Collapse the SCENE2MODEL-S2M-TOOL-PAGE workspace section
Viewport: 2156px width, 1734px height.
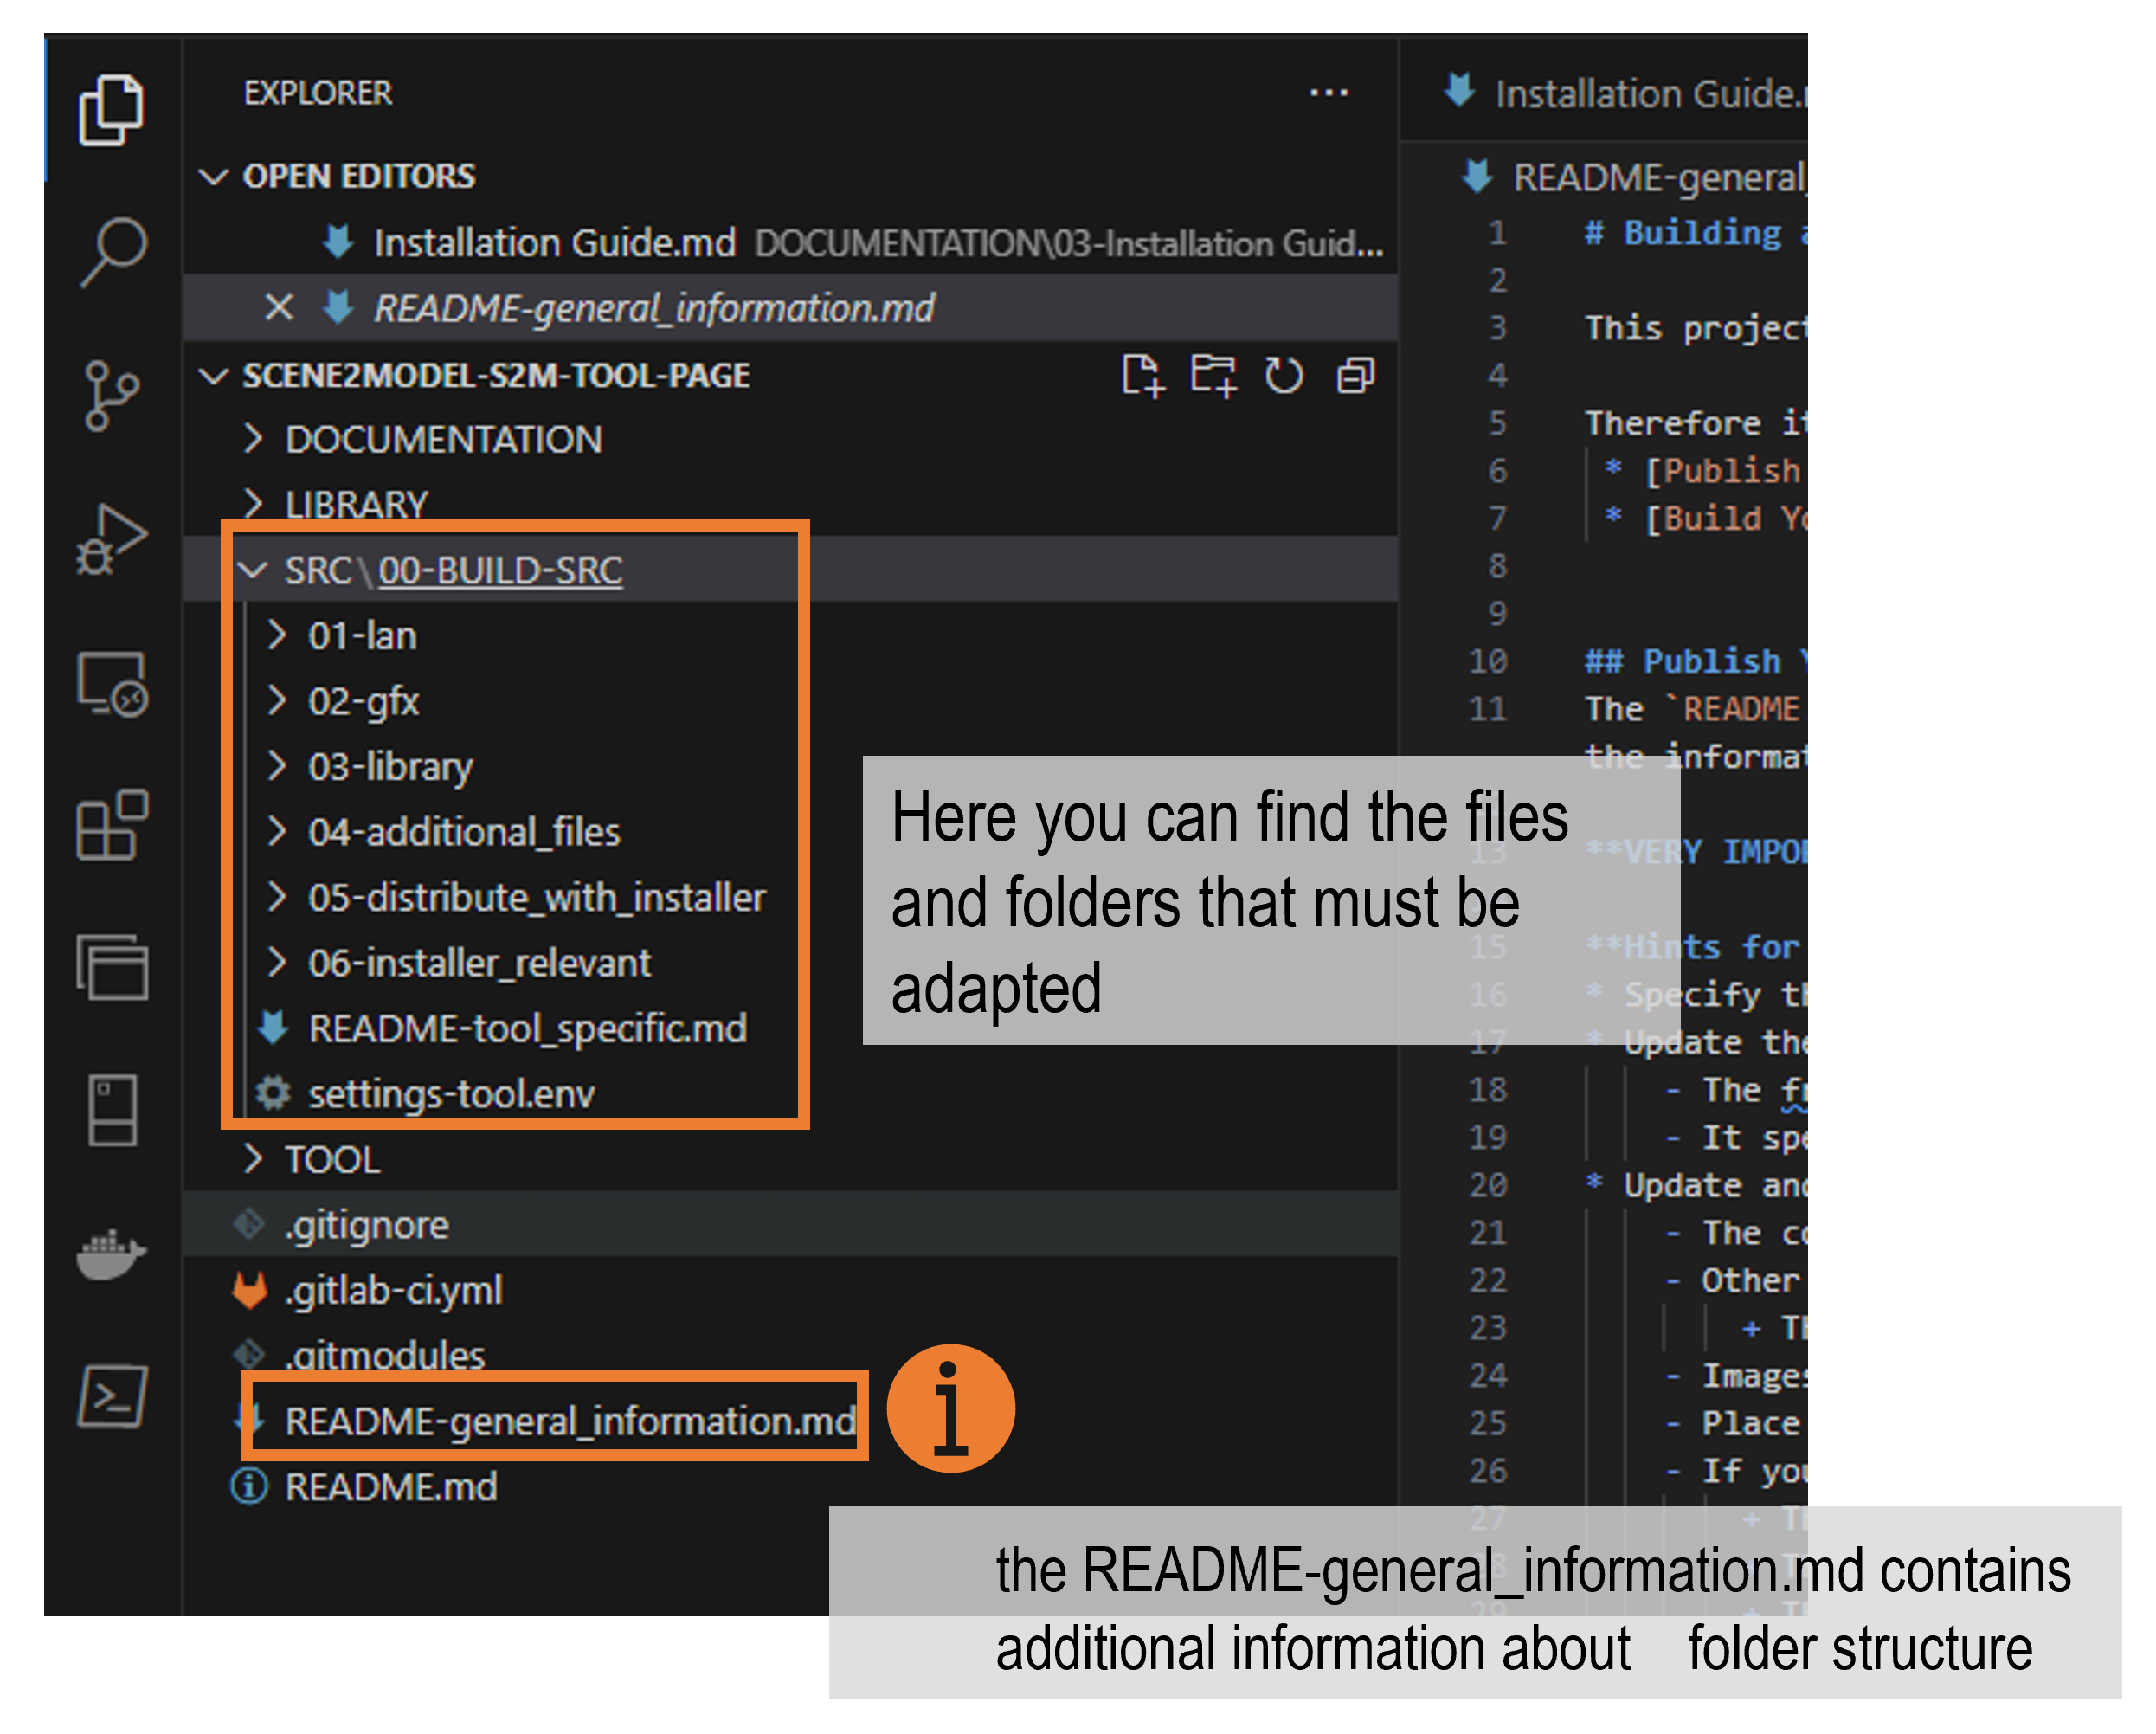point(213,376)
